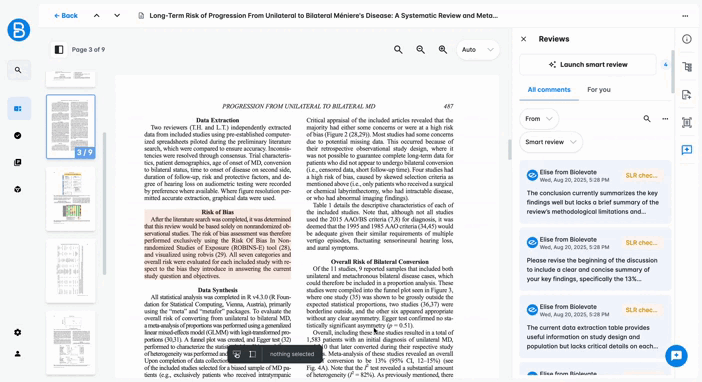The width and height of the screenshot is (702, 382).
Task: Zoom in on the PDF page
Action: coord(443,50)
